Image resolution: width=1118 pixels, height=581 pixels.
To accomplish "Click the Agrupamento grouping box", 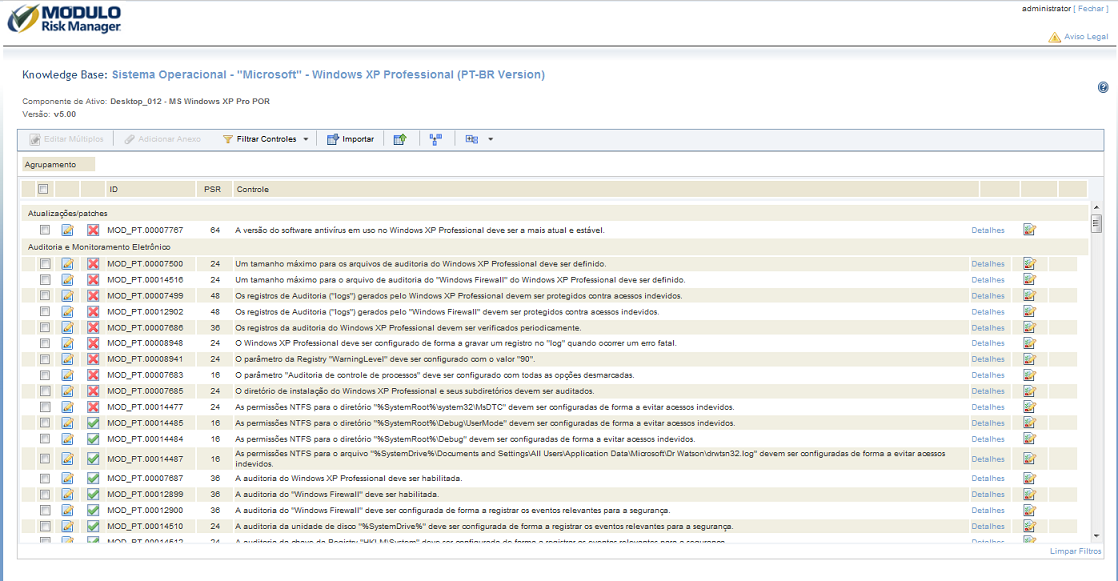I will [x=58, y=165].
